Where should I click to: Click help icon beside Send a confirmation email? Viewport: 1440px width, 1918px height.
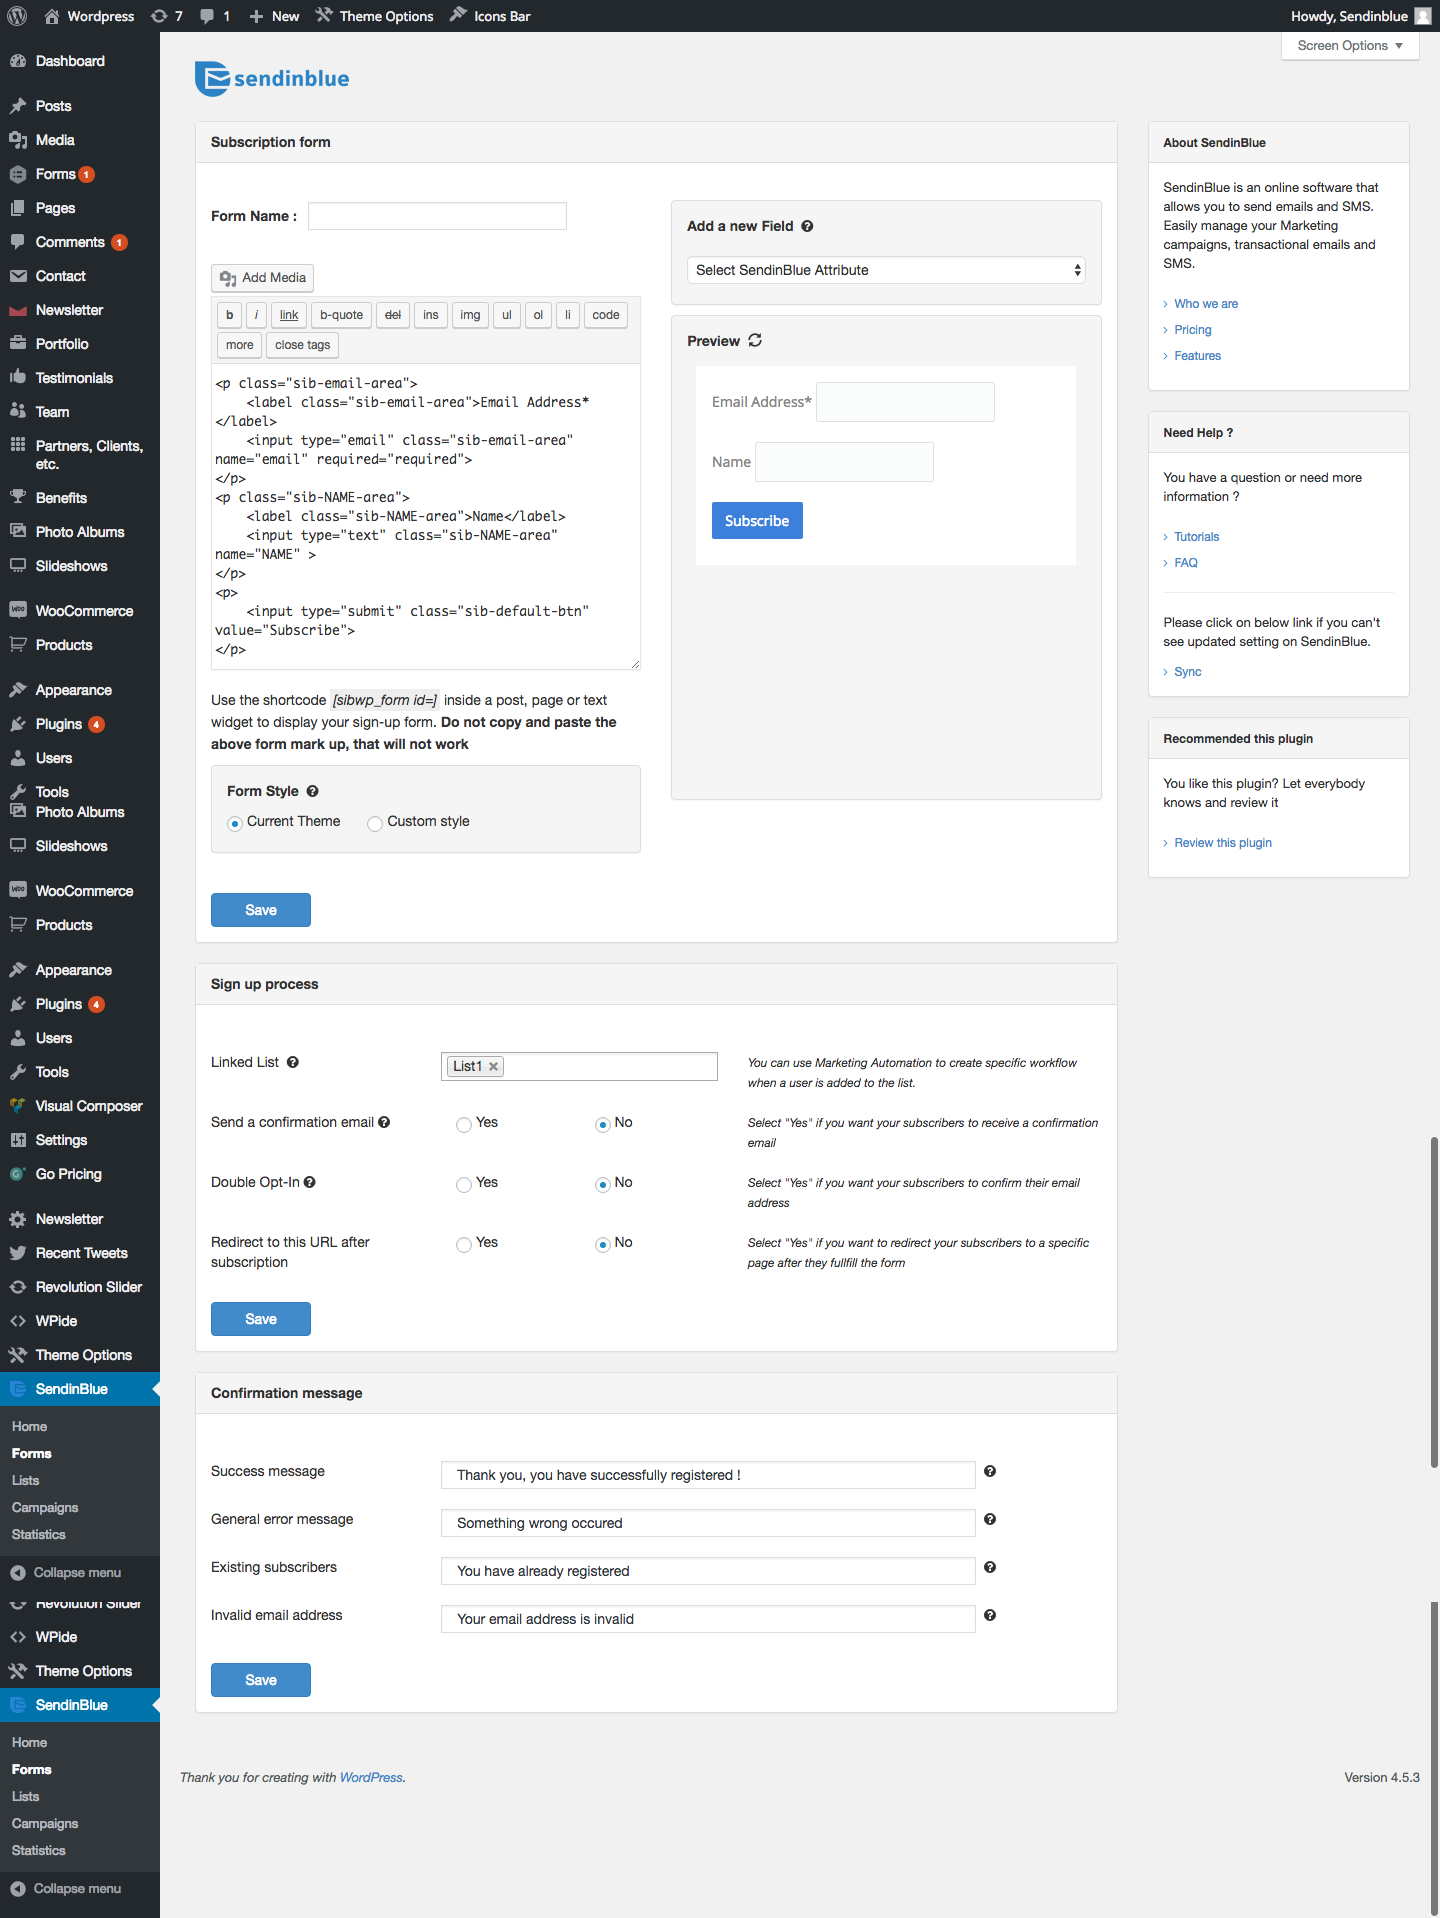[x=384, y=1122]
